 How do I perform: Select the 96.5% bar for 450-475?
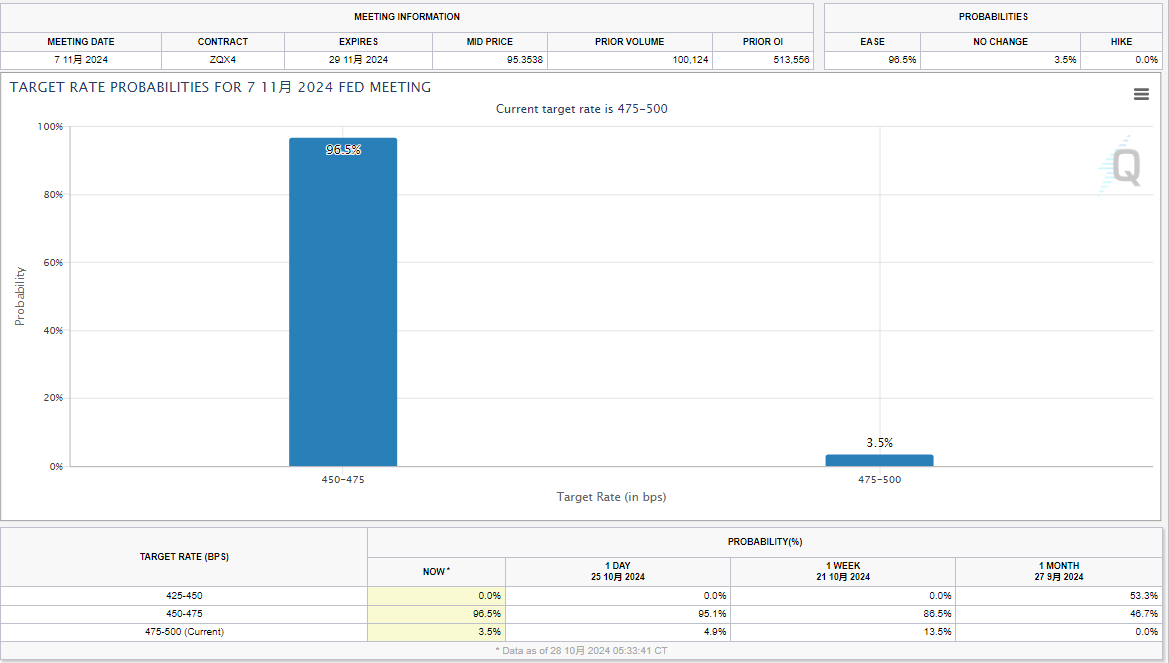pos(343,301)
